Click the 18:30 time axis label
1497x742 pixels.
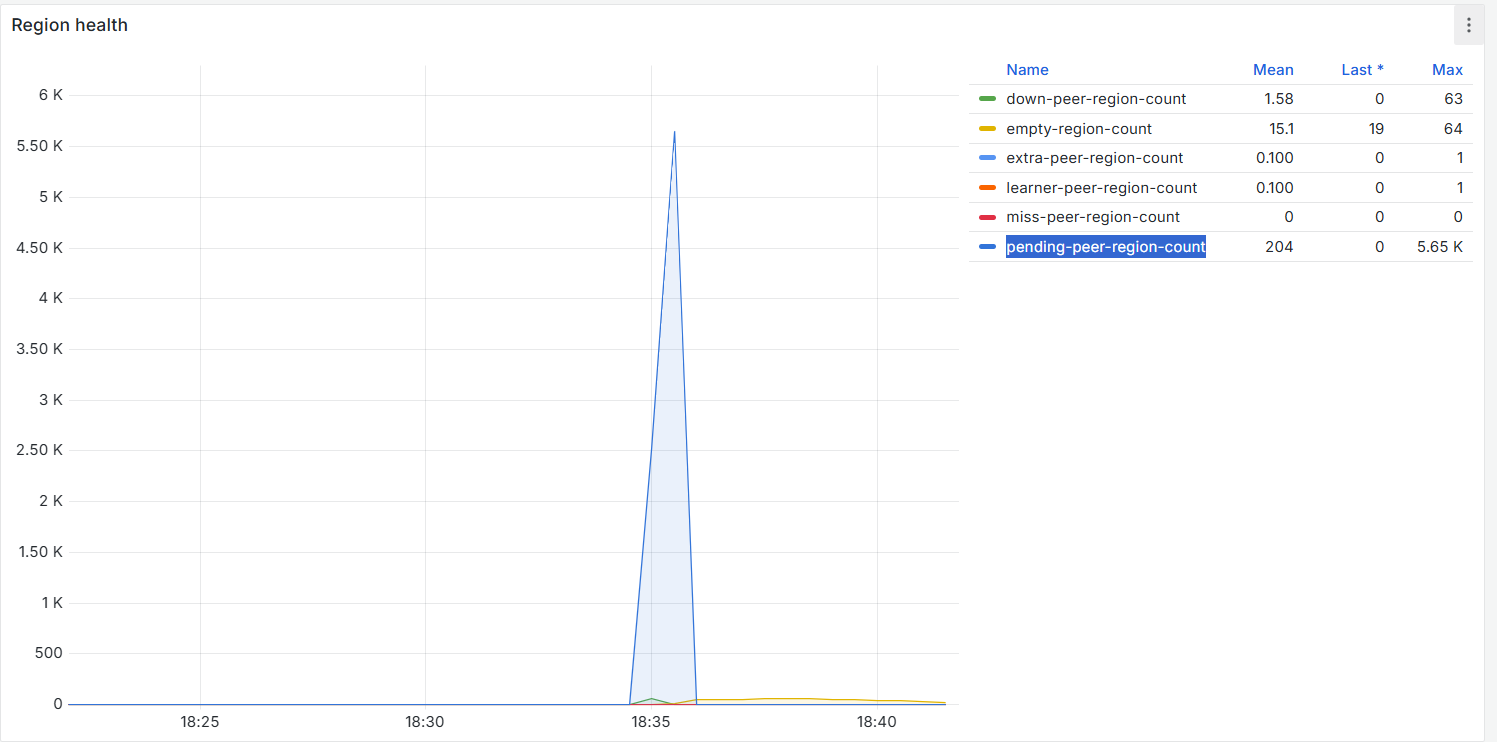click(x=425, y=721)
